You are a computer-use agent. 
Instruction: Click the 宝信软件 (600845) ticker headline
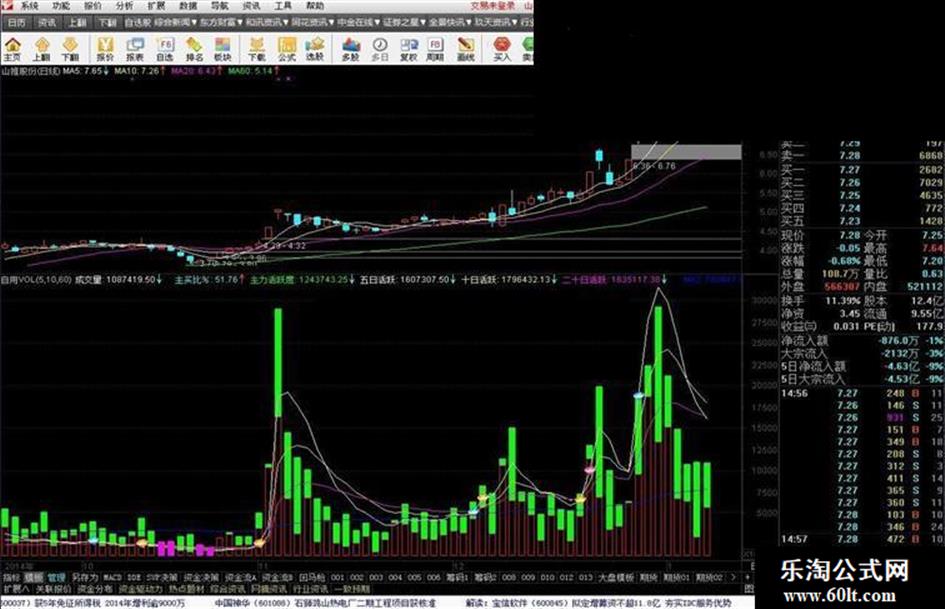[598, 603]
